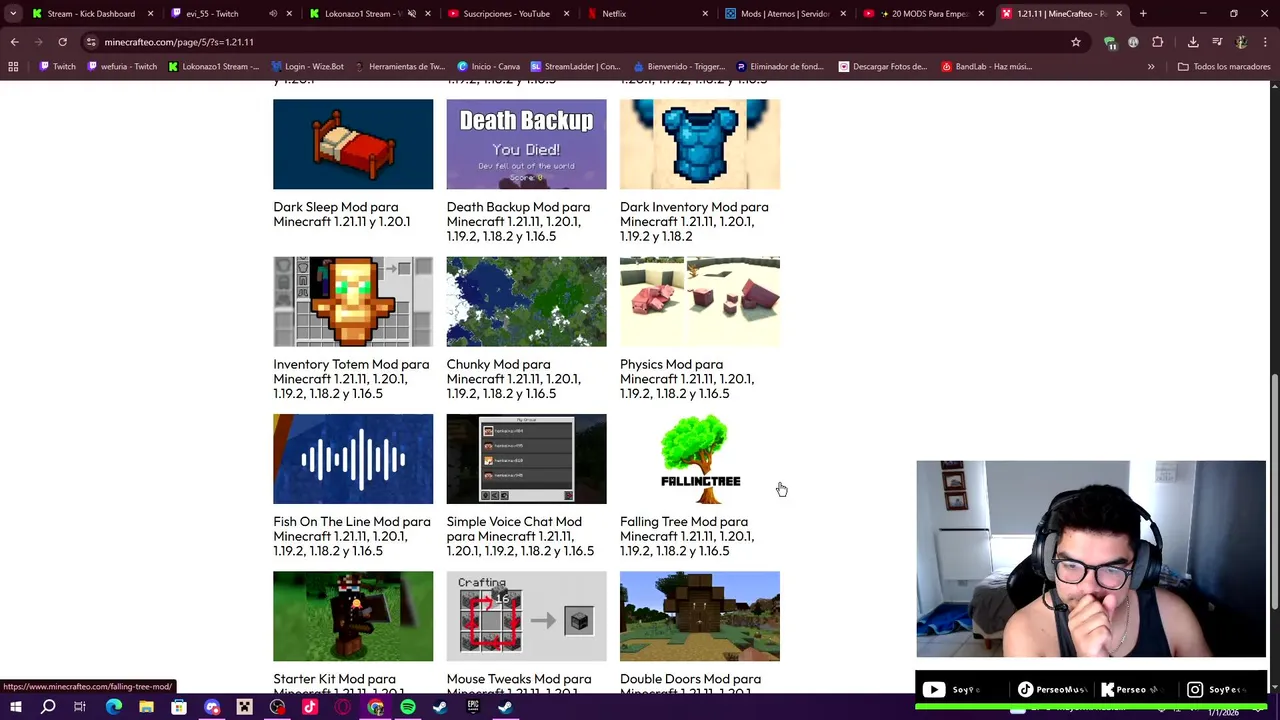The image size is (1280, 720).
Task: Launch Microsoft Edge from the taskbar
Action: pyautogui.click(x=113, y=707)
